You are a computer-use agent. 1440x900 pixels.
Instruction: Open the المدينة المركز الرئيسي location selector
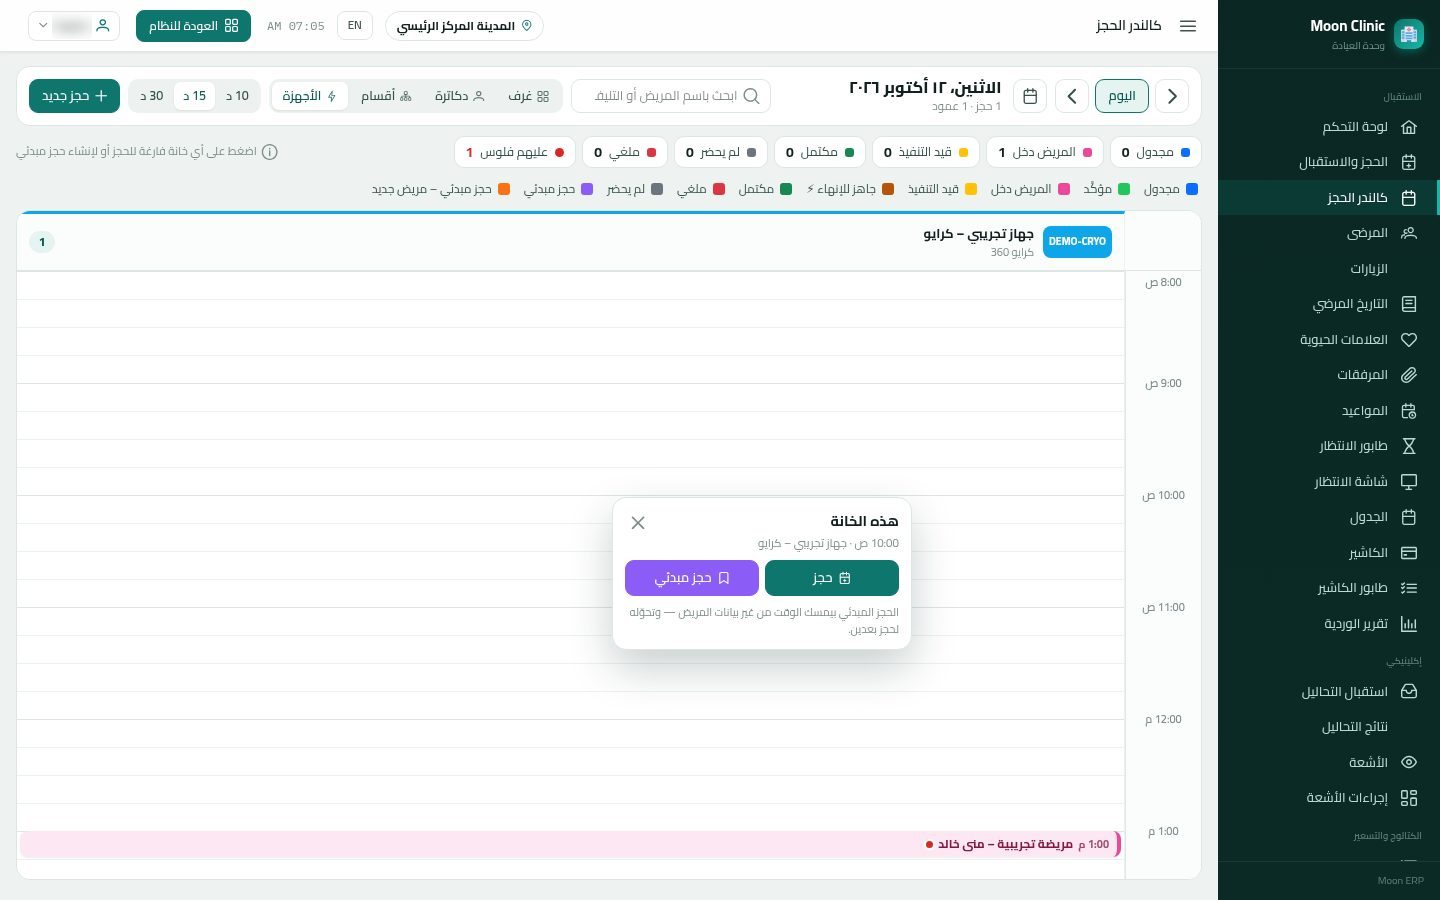click(464, 26)
